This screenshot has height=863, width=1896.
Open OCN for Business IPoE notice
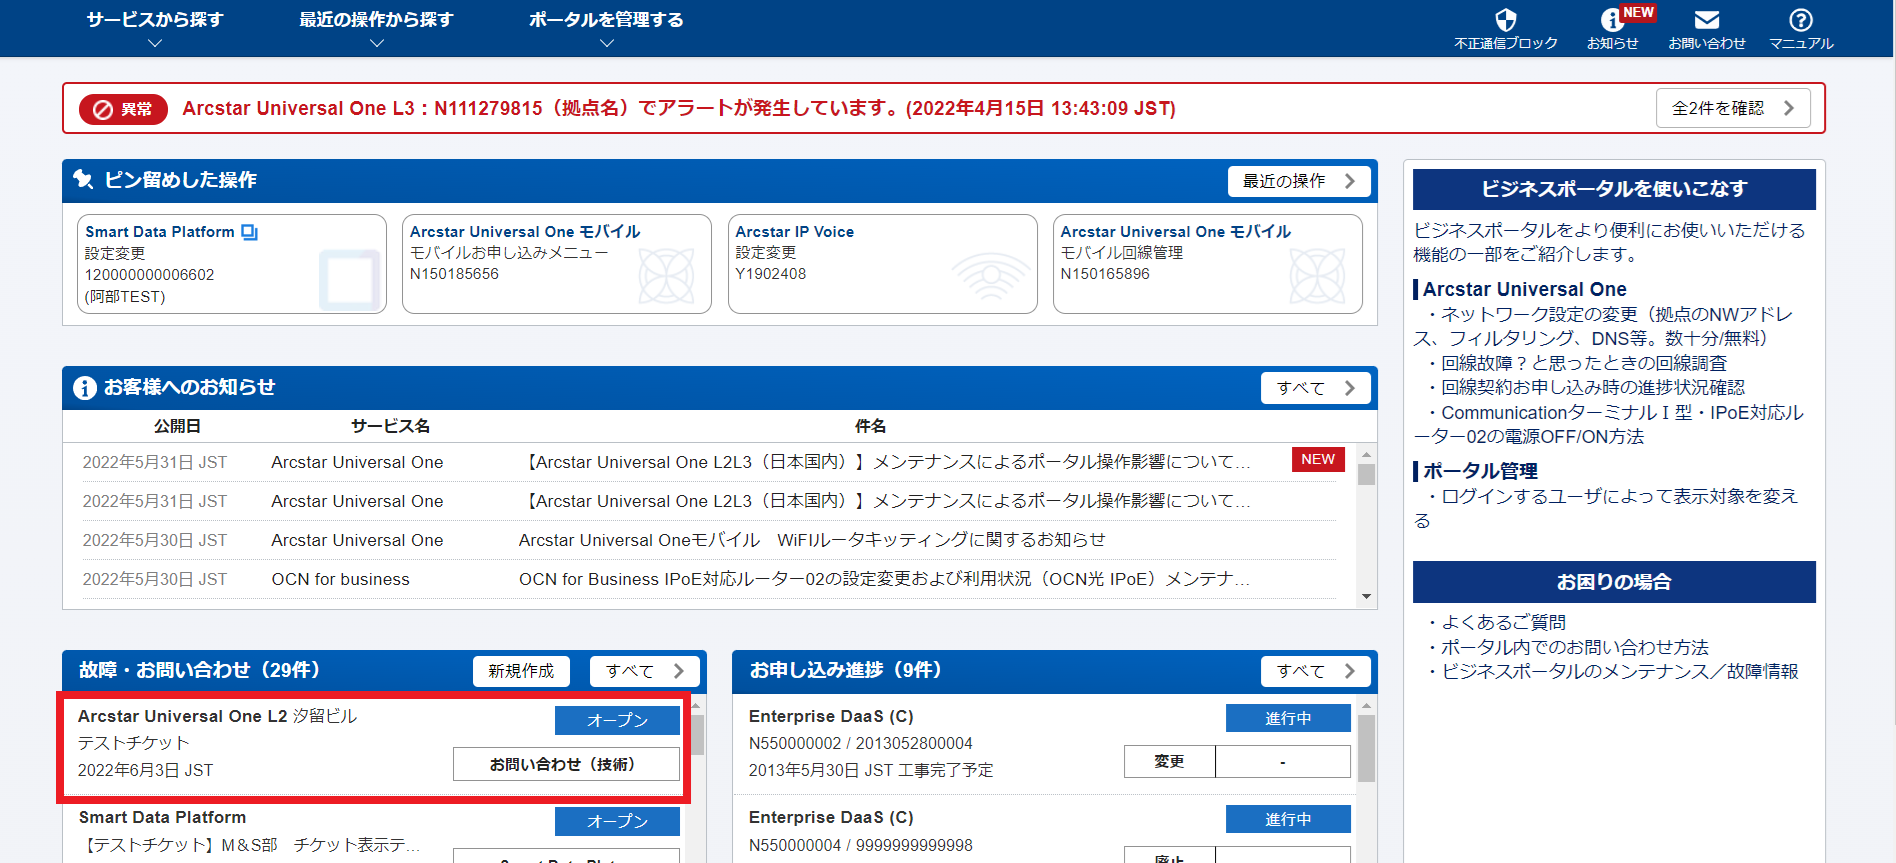709,579
